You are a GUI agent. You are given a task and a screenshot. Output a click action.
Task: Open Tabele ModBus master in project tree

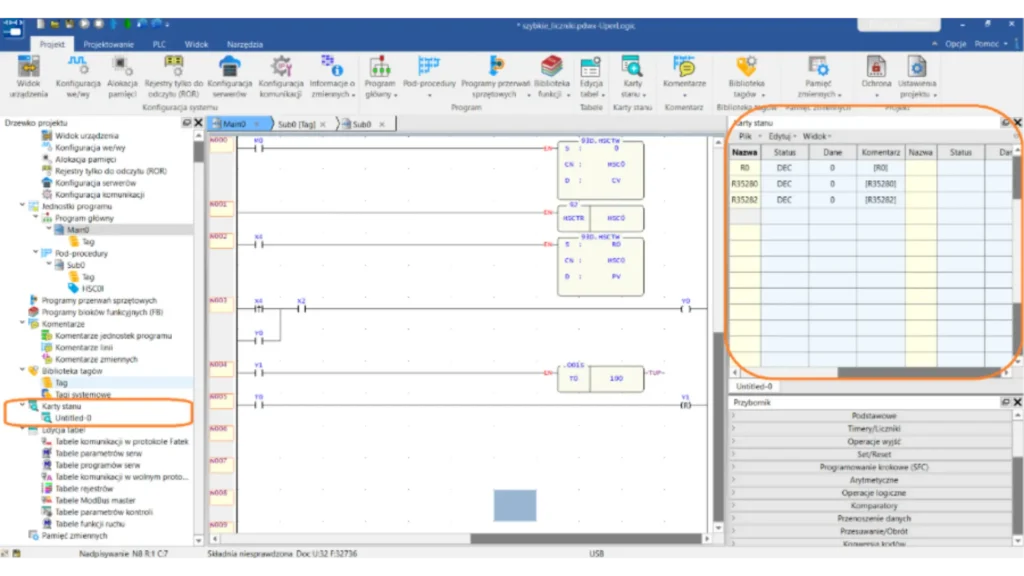tap(95, 500)
